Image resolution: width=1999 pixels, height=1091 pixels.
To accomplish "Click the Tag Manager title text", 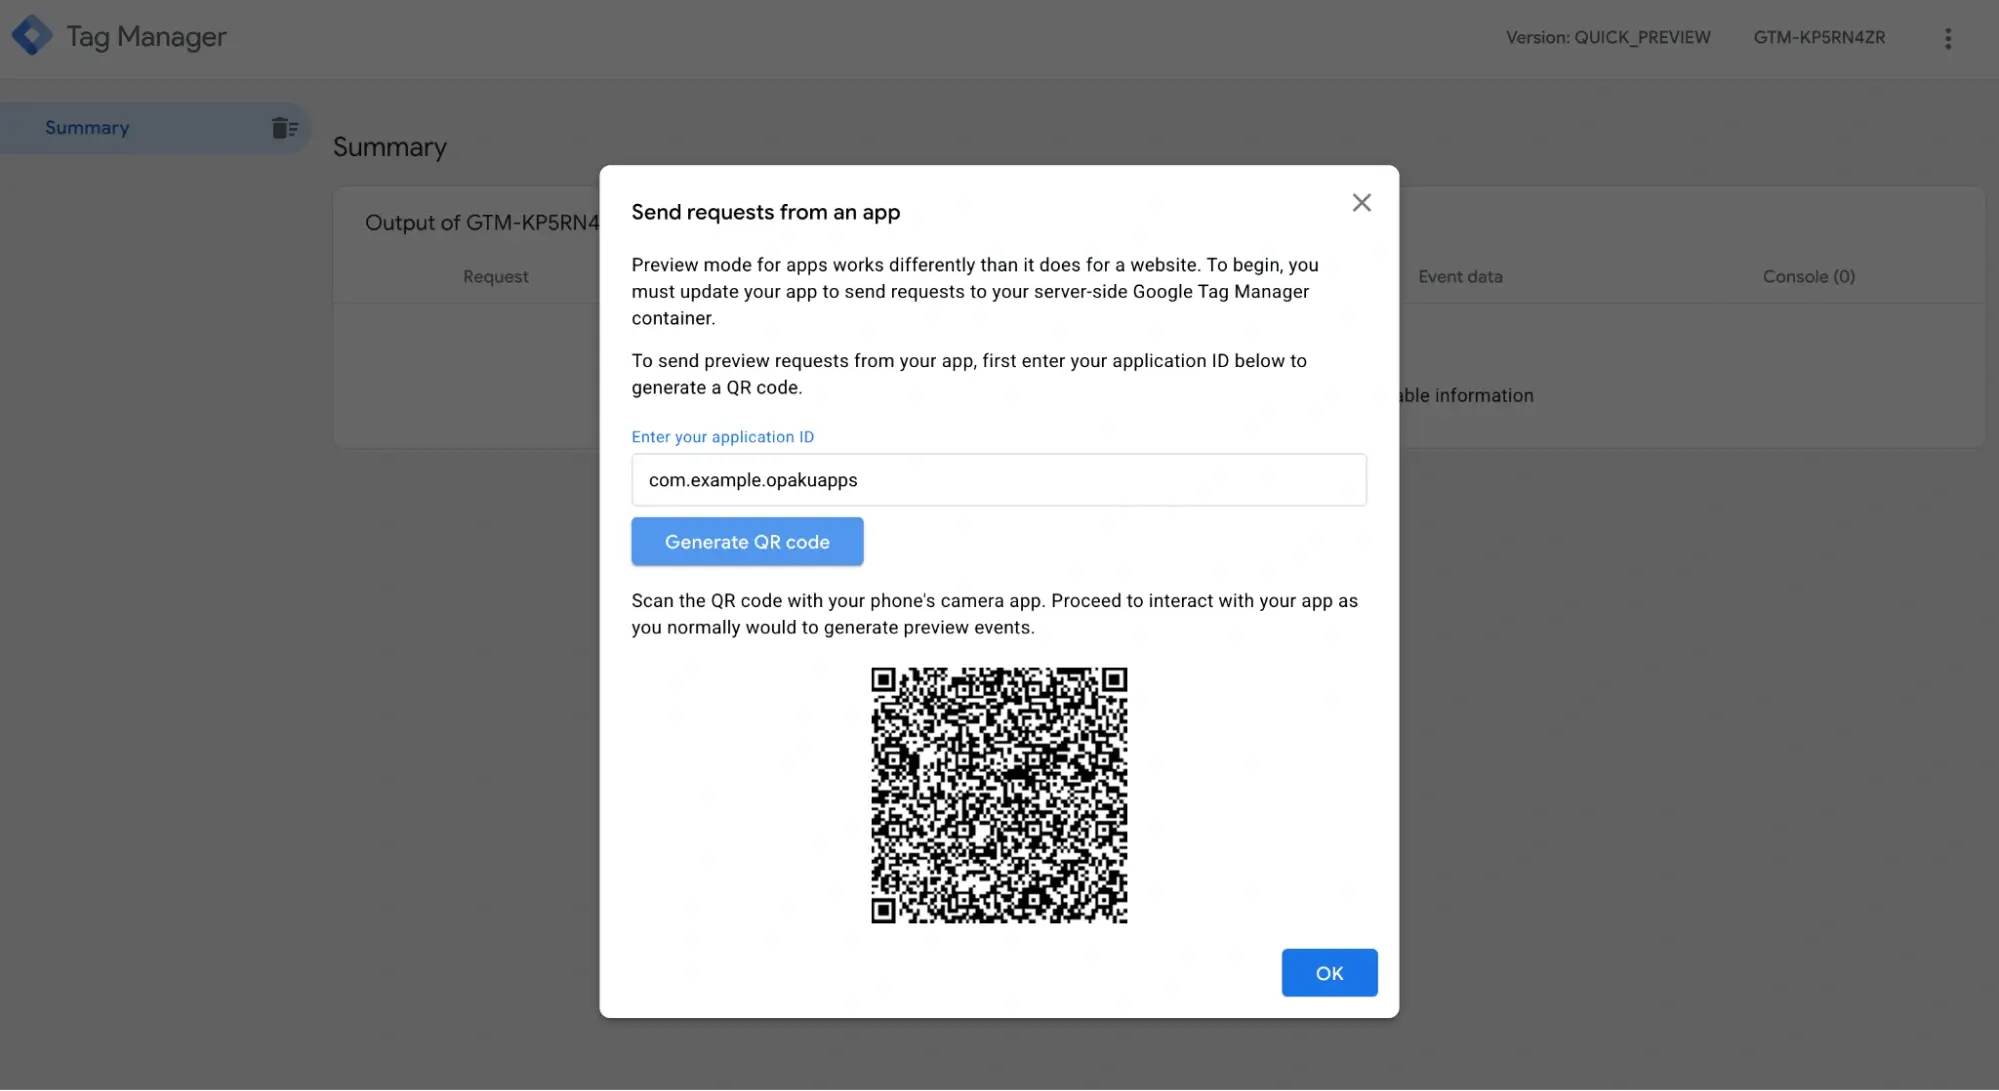I will pyautogui.click(x=146, y=37).
